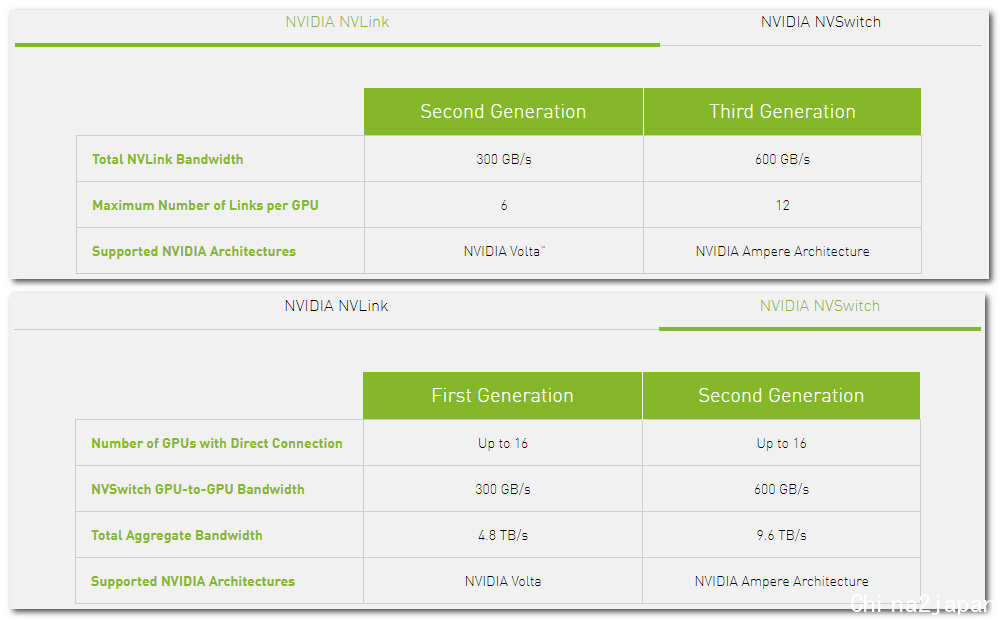
Task: Click the NVSwitch GPU-to-GPU Bandwidth label
Action: point(198,489)
